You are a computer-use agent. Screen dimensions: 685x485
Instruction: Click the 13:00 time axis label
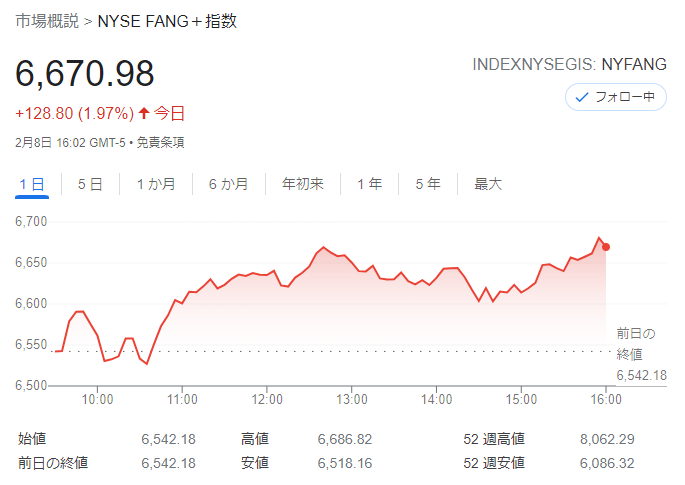click(x=352, y=399)
